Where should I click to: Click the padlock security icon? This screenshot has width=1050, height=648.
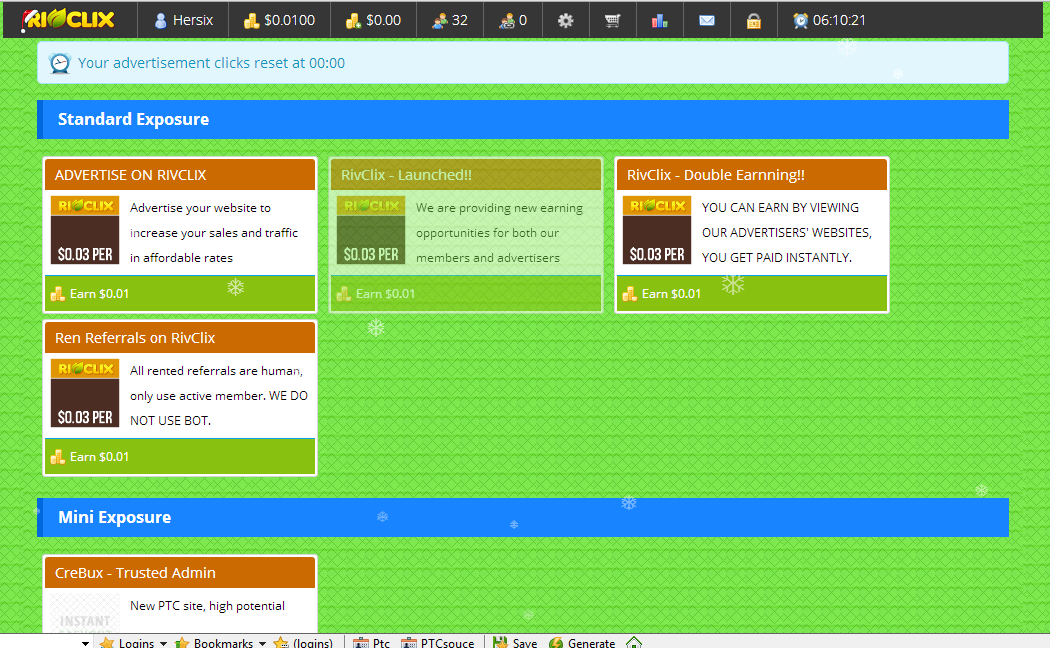click(x=753, y=19)
